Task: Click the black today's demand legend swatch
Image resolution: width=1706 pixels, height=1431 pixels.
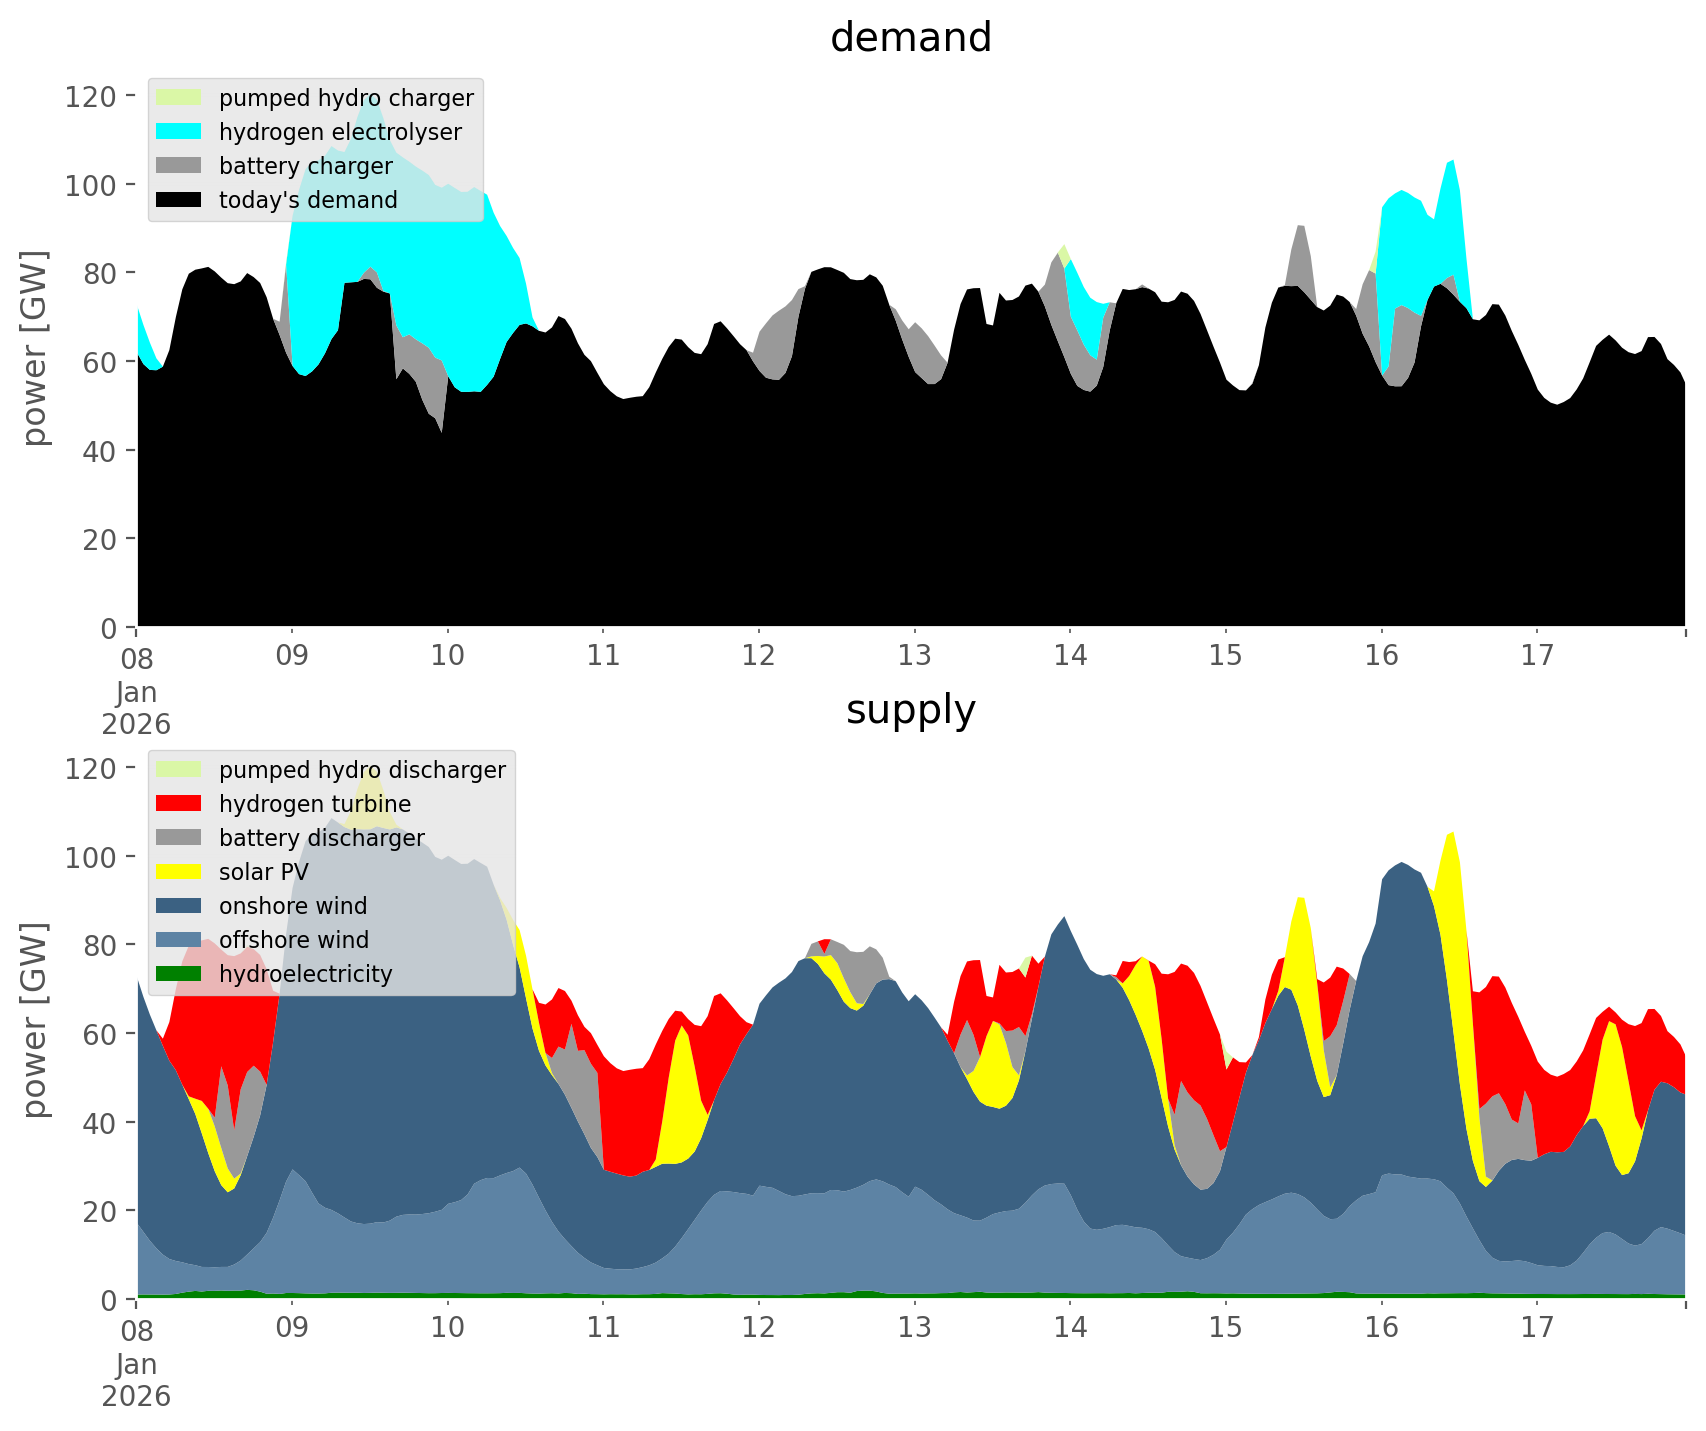Action: pyautogui.click(x=179, y=200)
